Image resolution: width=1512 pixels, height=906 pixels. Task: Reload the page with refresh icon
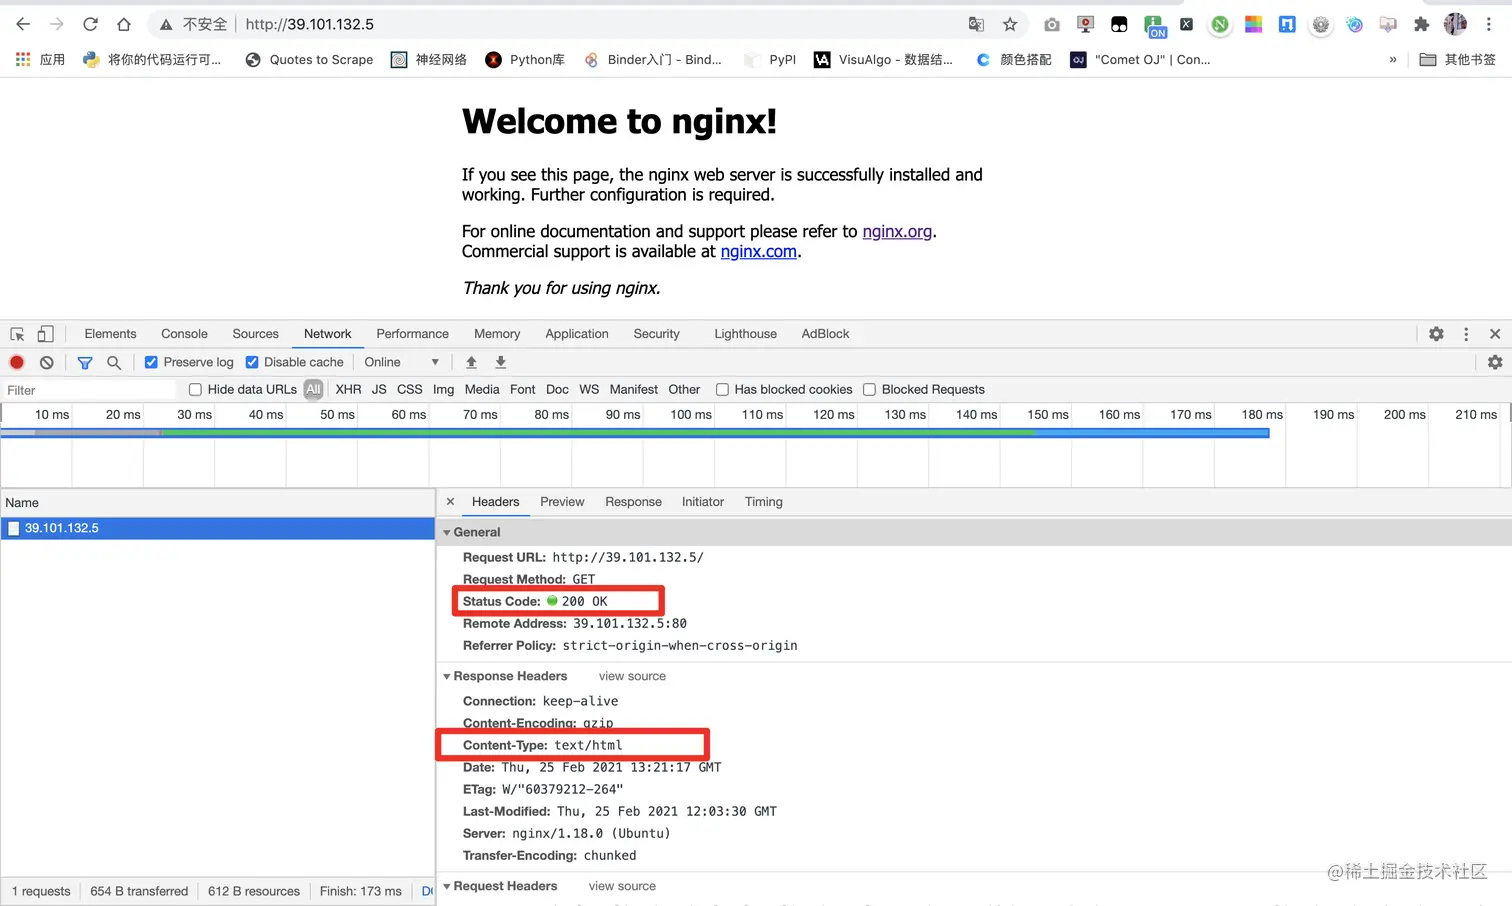[90, 24]
